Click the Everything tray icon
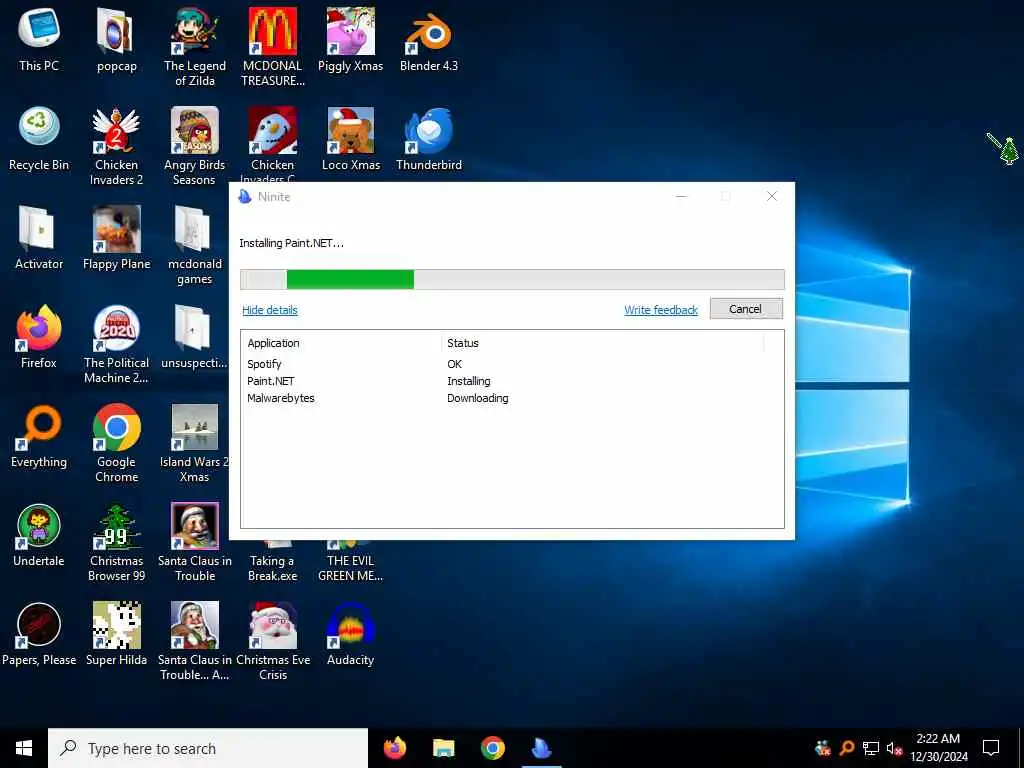 (x=847, y=748)
